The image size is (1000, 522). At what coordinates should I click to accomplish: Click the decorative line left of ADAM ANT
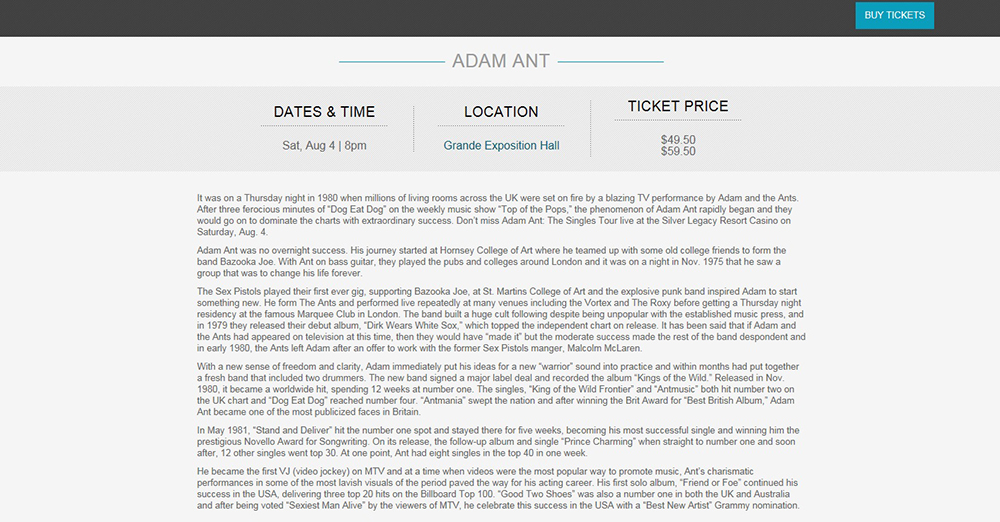(392, 62)
